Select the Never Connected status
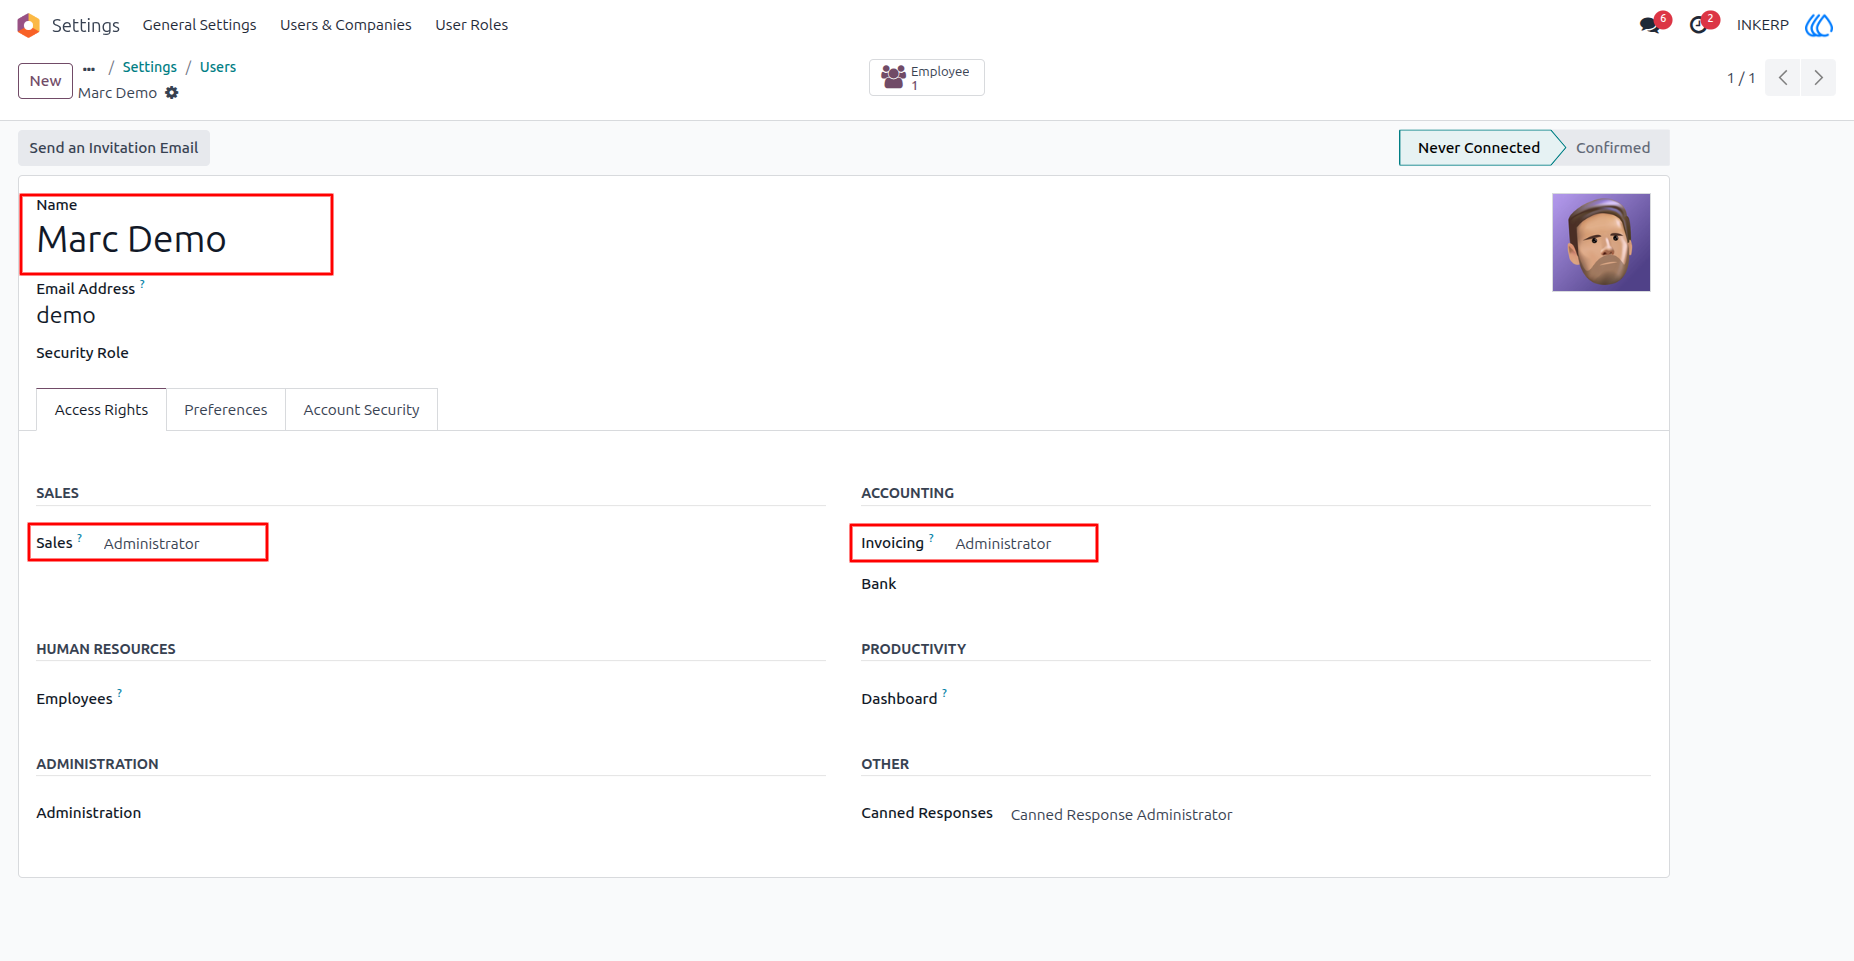This screenshot has width=1854, height=961. point(1478,148)
